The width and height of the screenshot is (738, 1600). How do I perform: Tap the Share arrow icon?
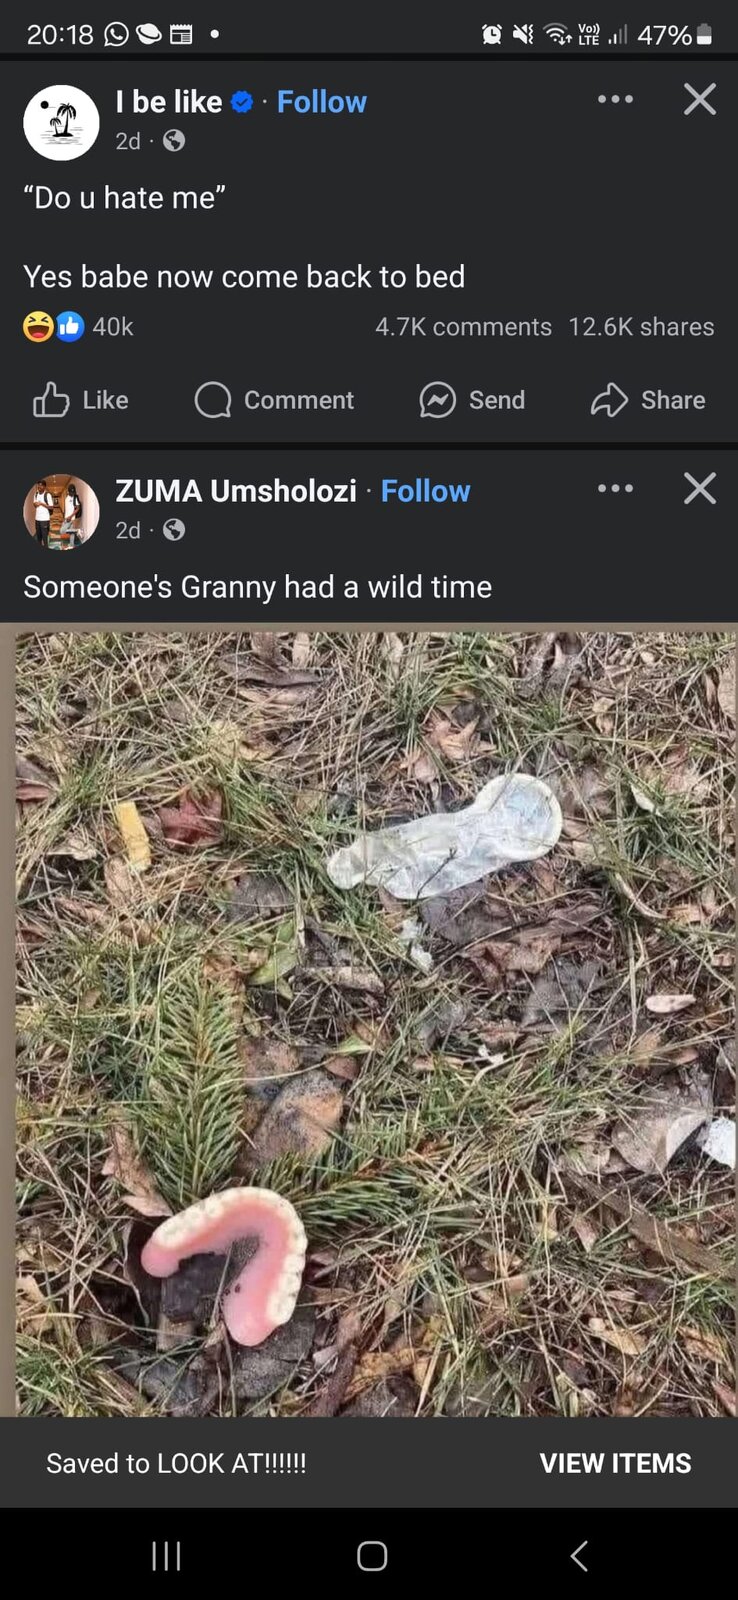[x=609, y=400]
